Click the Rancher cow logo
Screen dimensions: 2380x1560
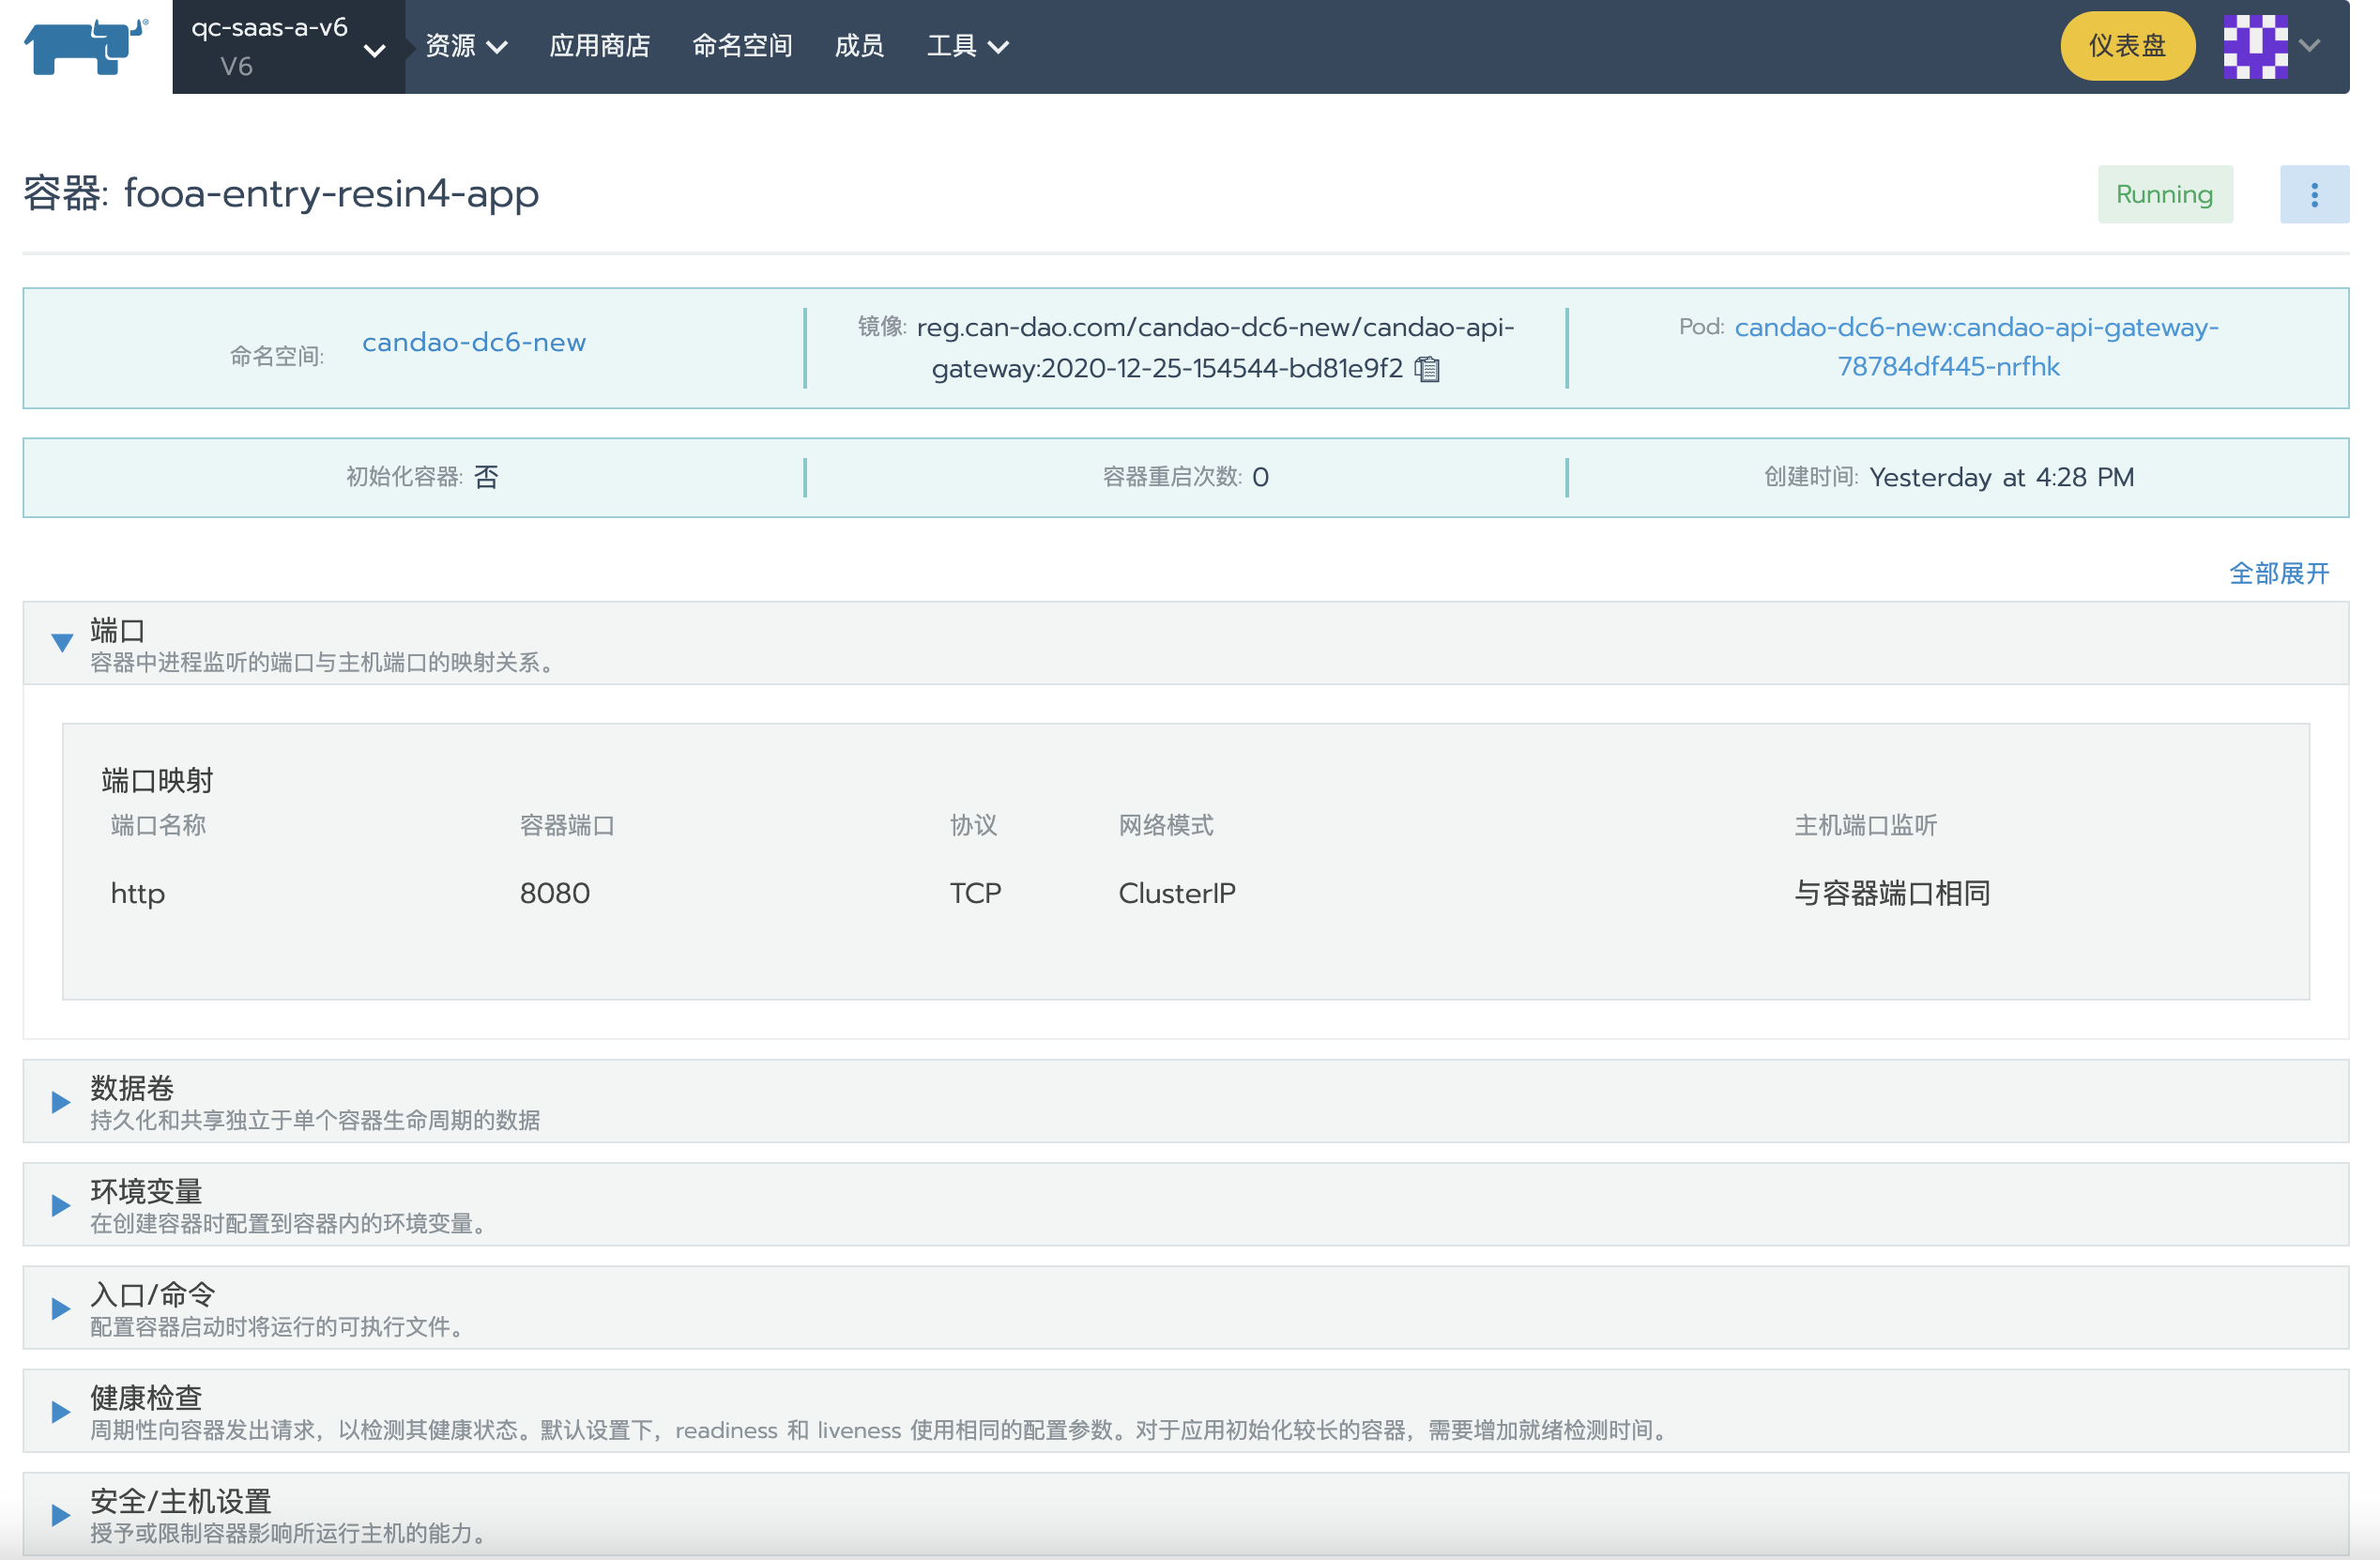86,46
